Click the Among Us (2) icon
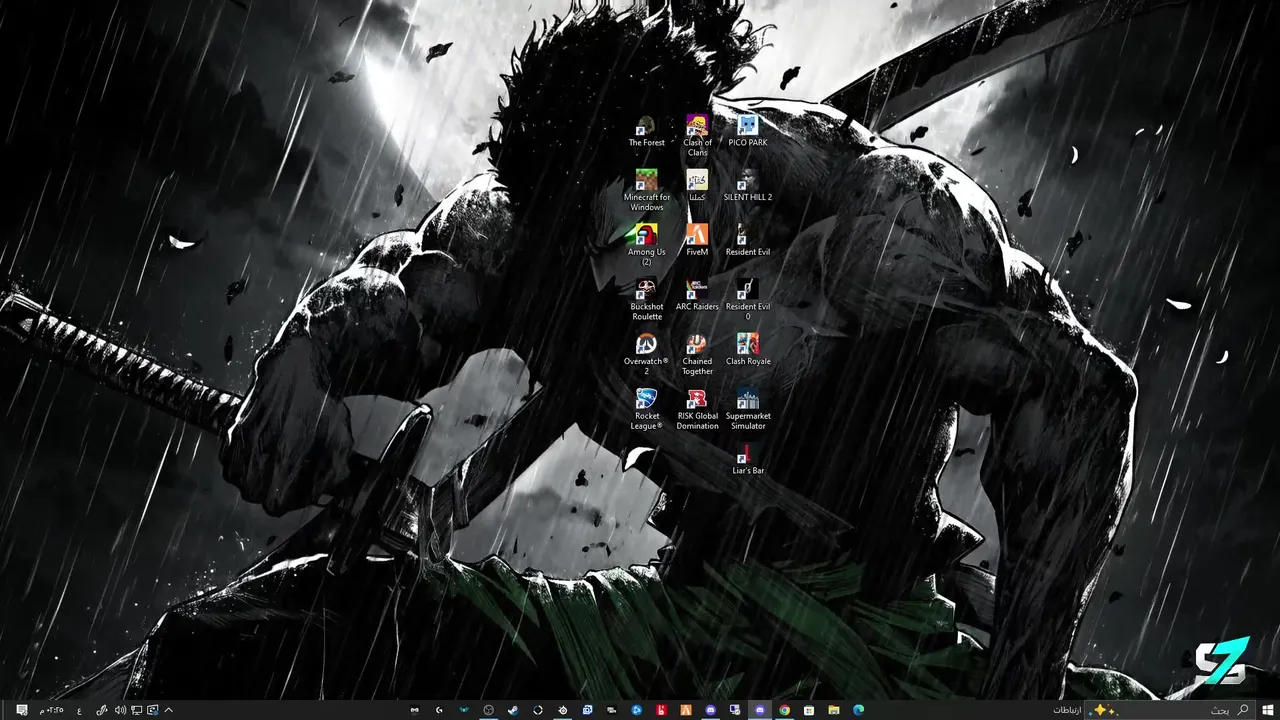The width and height of the screenshot is (1280, 720). click(646, 245)
